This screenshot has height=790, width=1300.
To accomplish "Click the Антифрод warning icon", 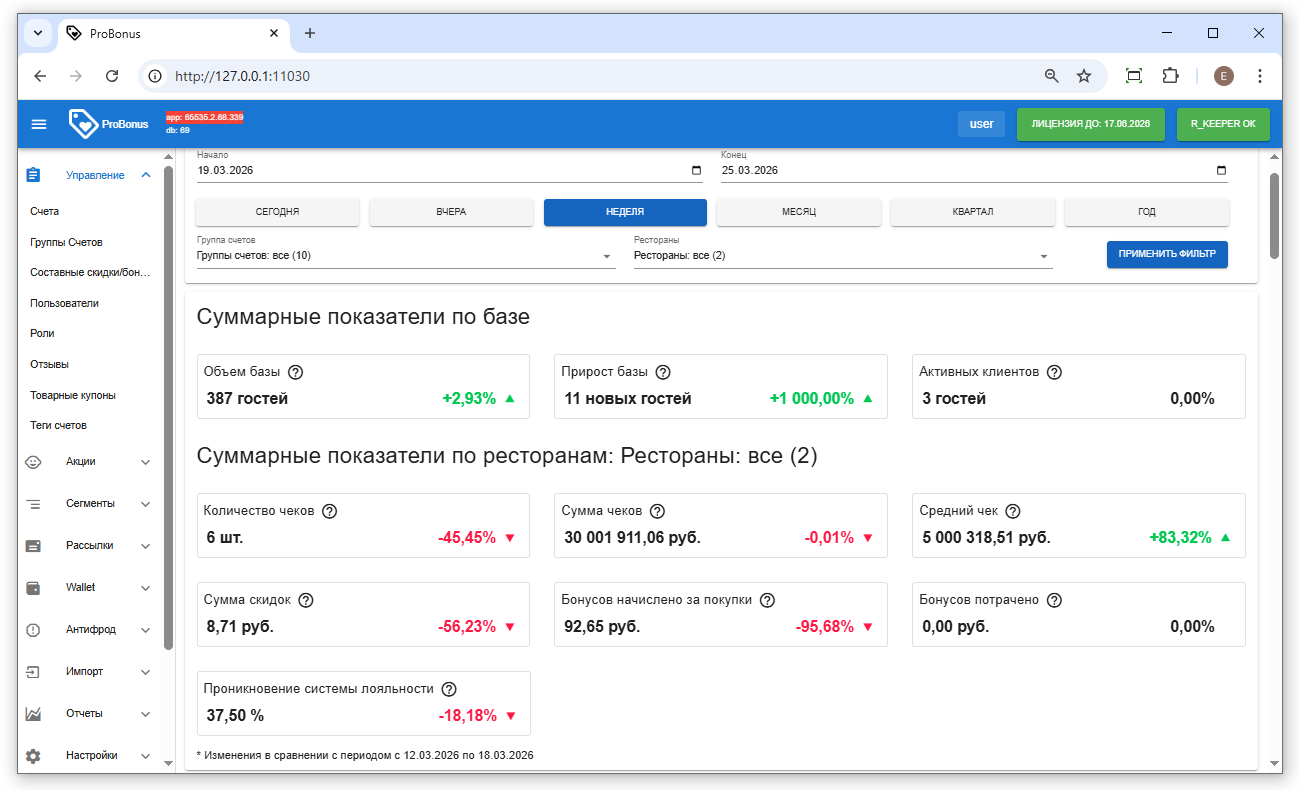I will (x=33, y=630).
